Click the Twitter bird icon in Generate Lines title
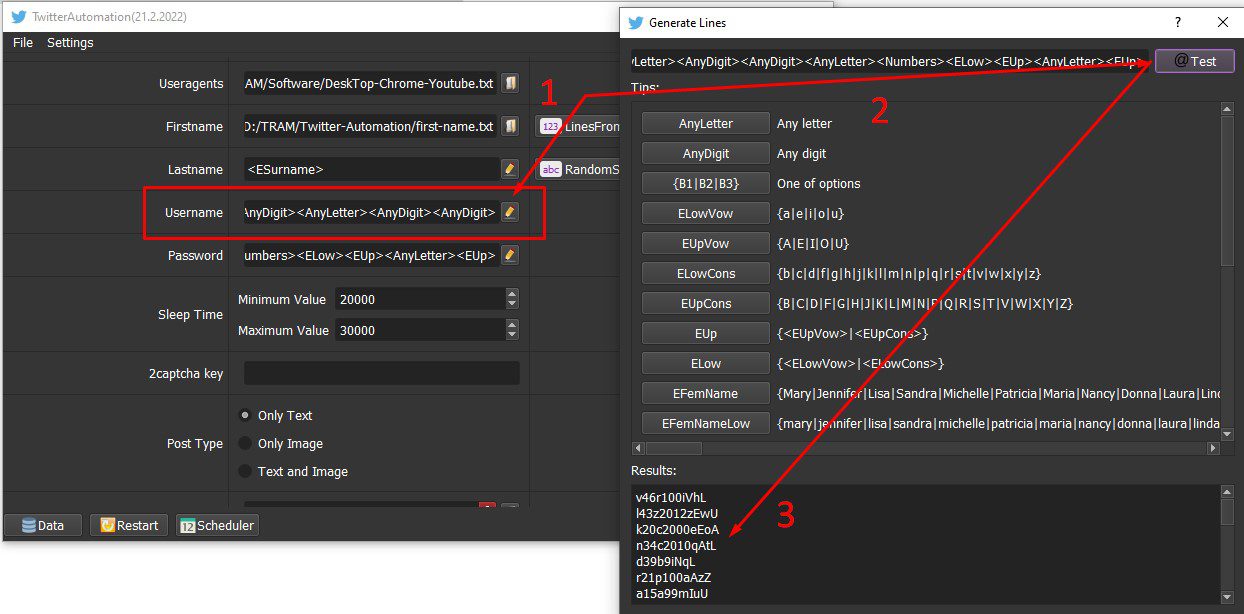This screenshot has width=1244, height=614. [x=636, y=22]
